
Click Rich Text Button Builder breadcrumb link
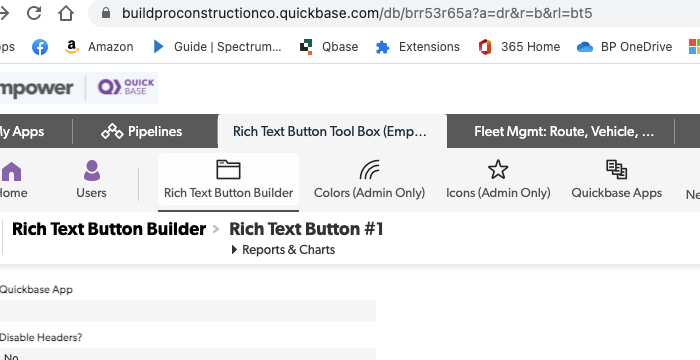[x=109, y=229]
